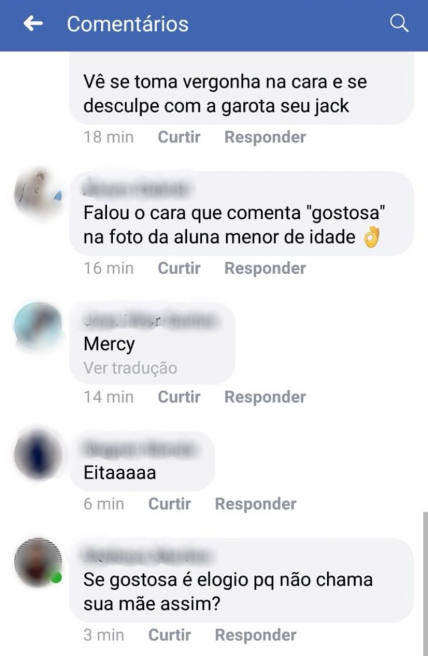Like the 3 min 'Se gostosa' comment
The height and width of the screenshot is (656, 428).
coord(169,635)
